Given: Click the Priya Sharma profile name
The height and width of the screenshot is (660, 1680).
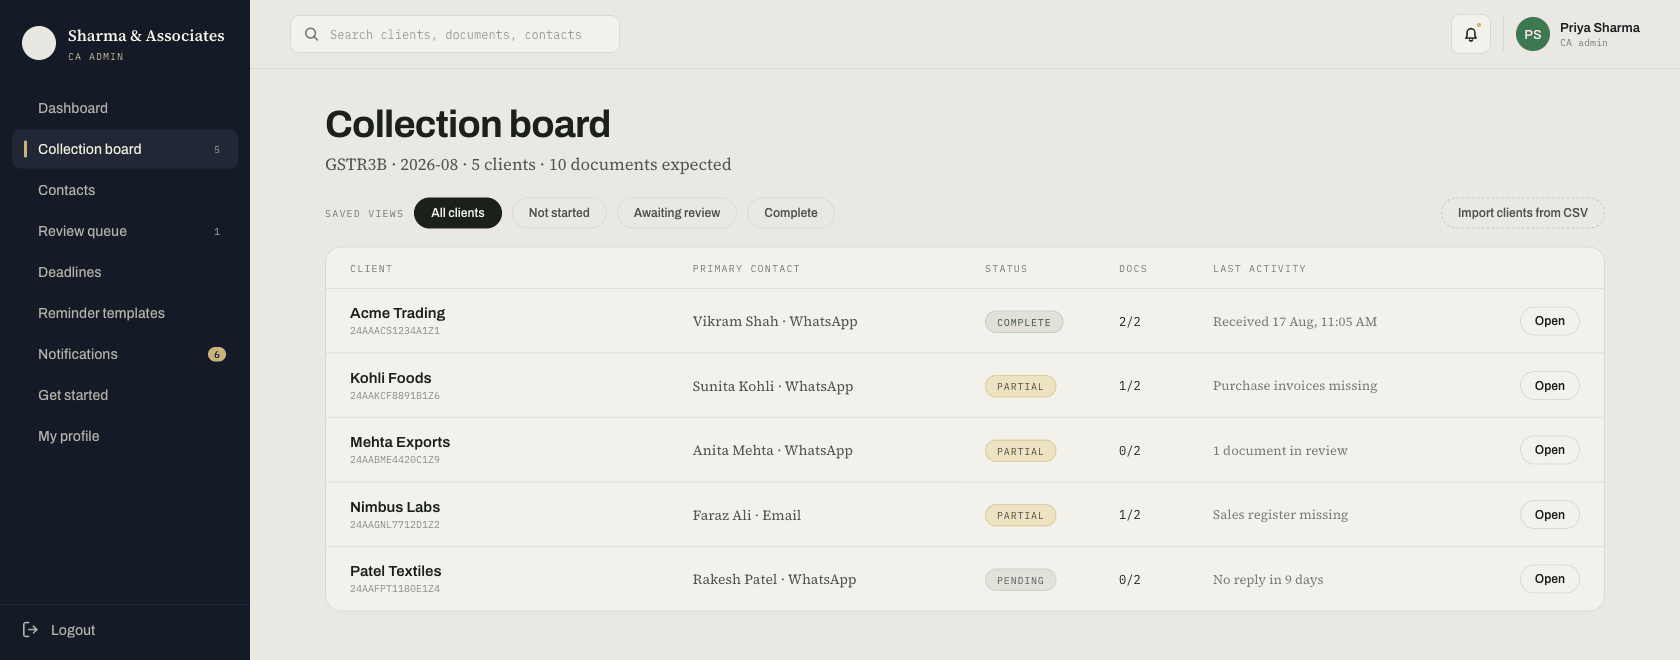Looking at the screenshot, I should tap(1599, 28).
